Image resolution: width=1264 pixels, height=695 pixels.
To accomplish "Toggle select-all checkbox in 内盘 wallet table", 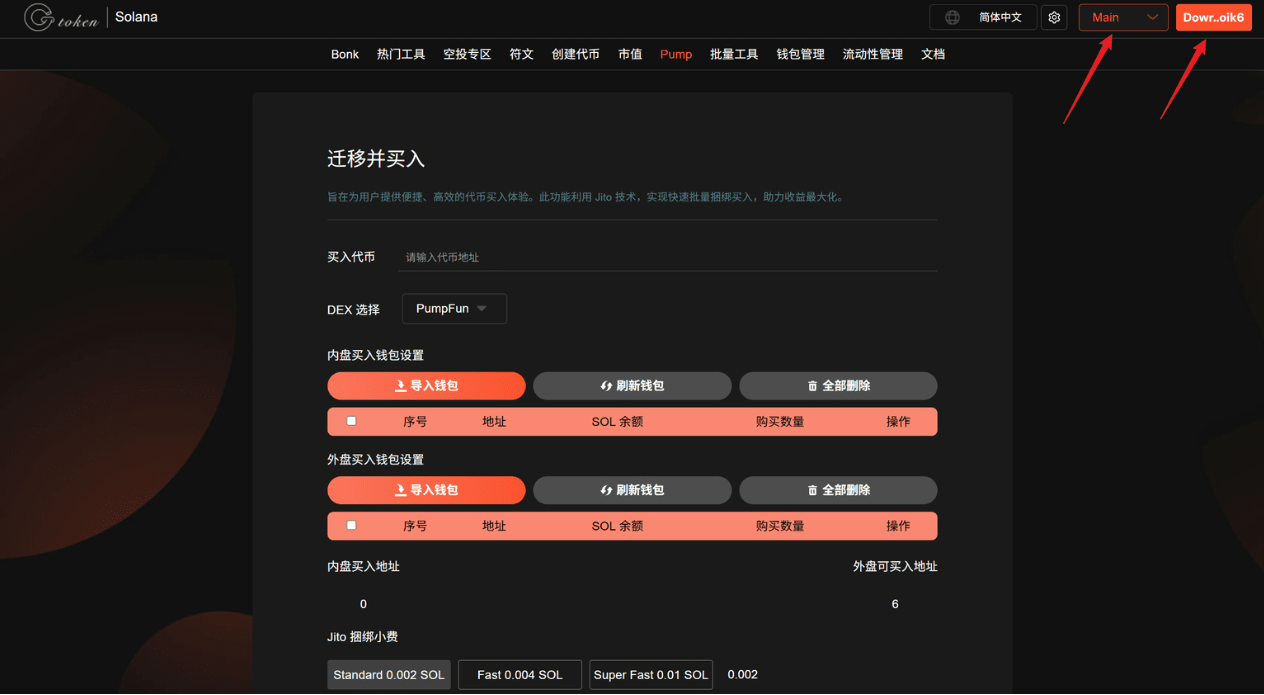I will click(x=351, y=421).
